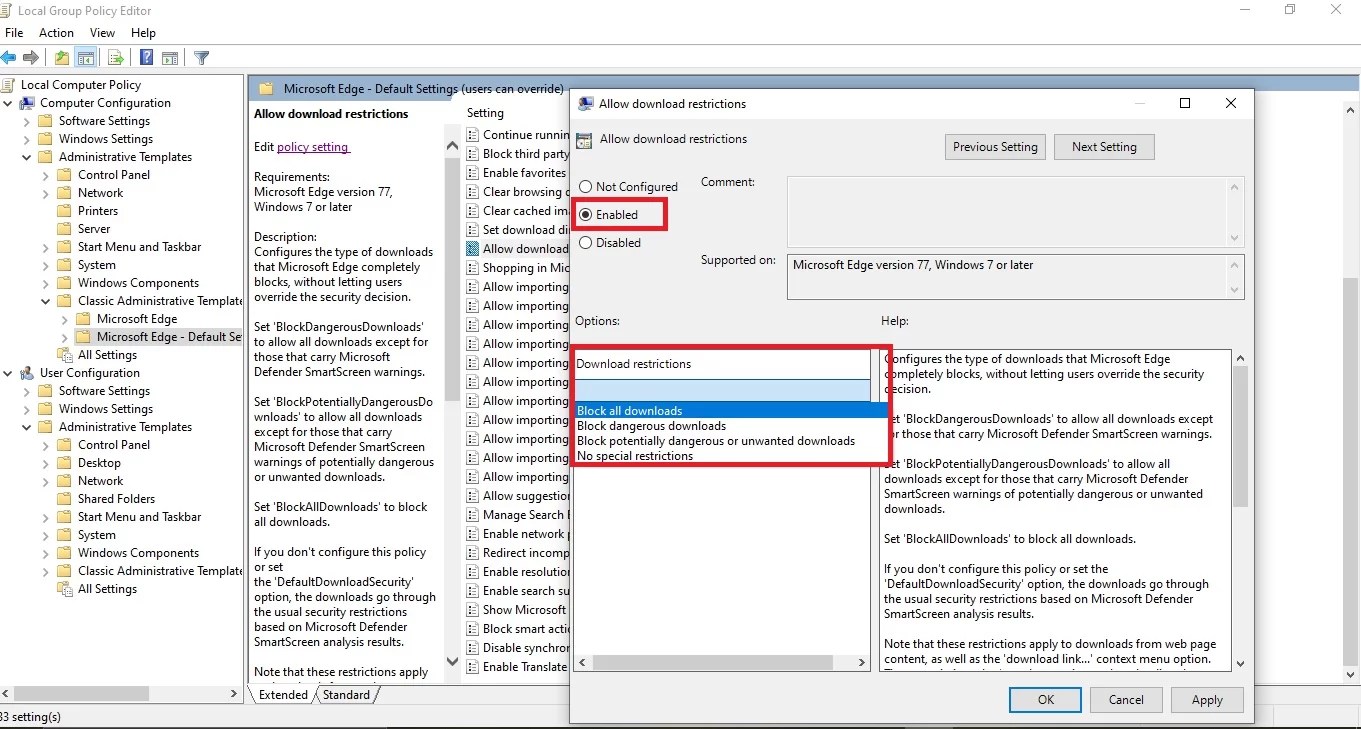Expand Desktop under User Configuration
Viewport: 1361px width, 729px height.
[46, 463]
